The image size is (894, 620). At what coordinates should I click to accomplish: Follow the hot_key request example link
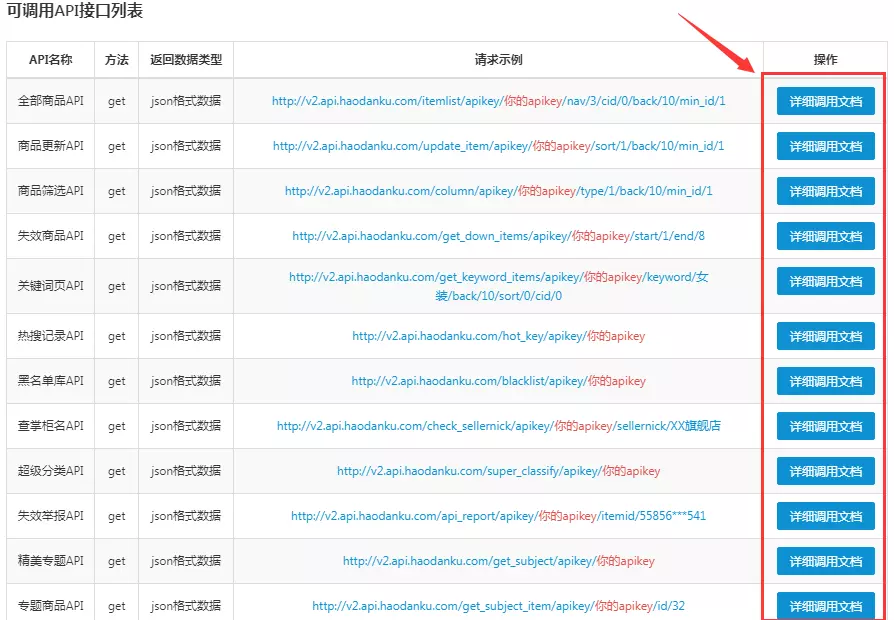point(498,336)
